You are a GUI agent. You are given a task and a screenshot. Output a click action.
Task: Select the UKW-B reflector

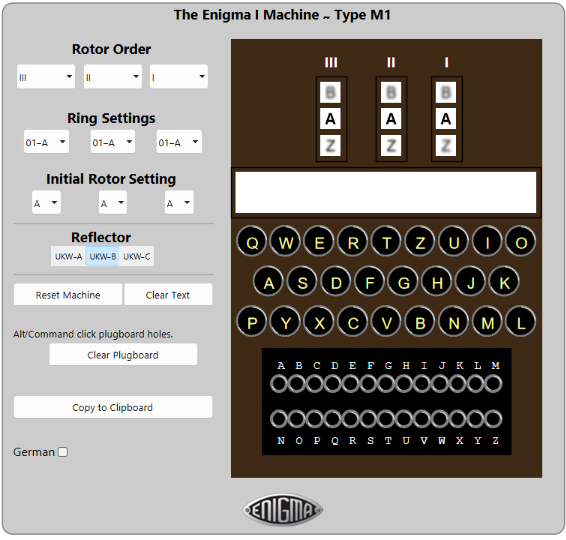click(103, 256)
